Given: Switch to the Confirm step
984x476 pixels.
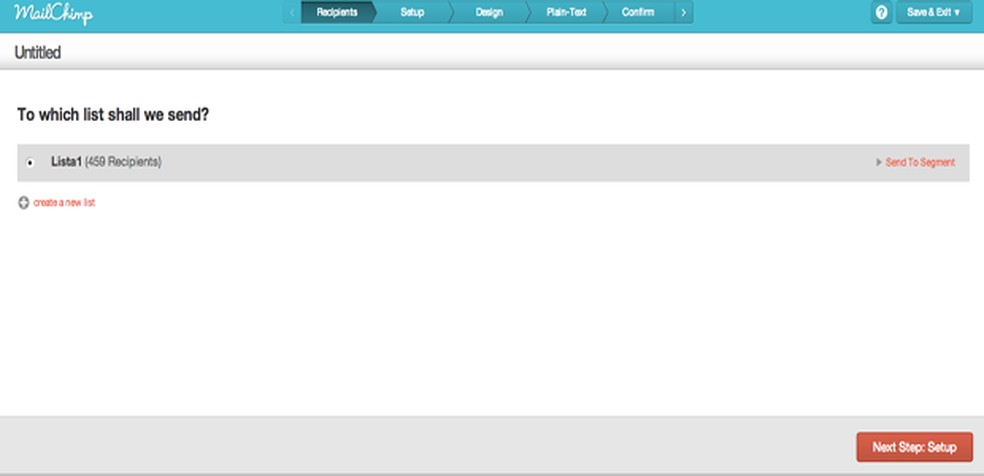Looking at the screenshot, I should tap(638, 13).
